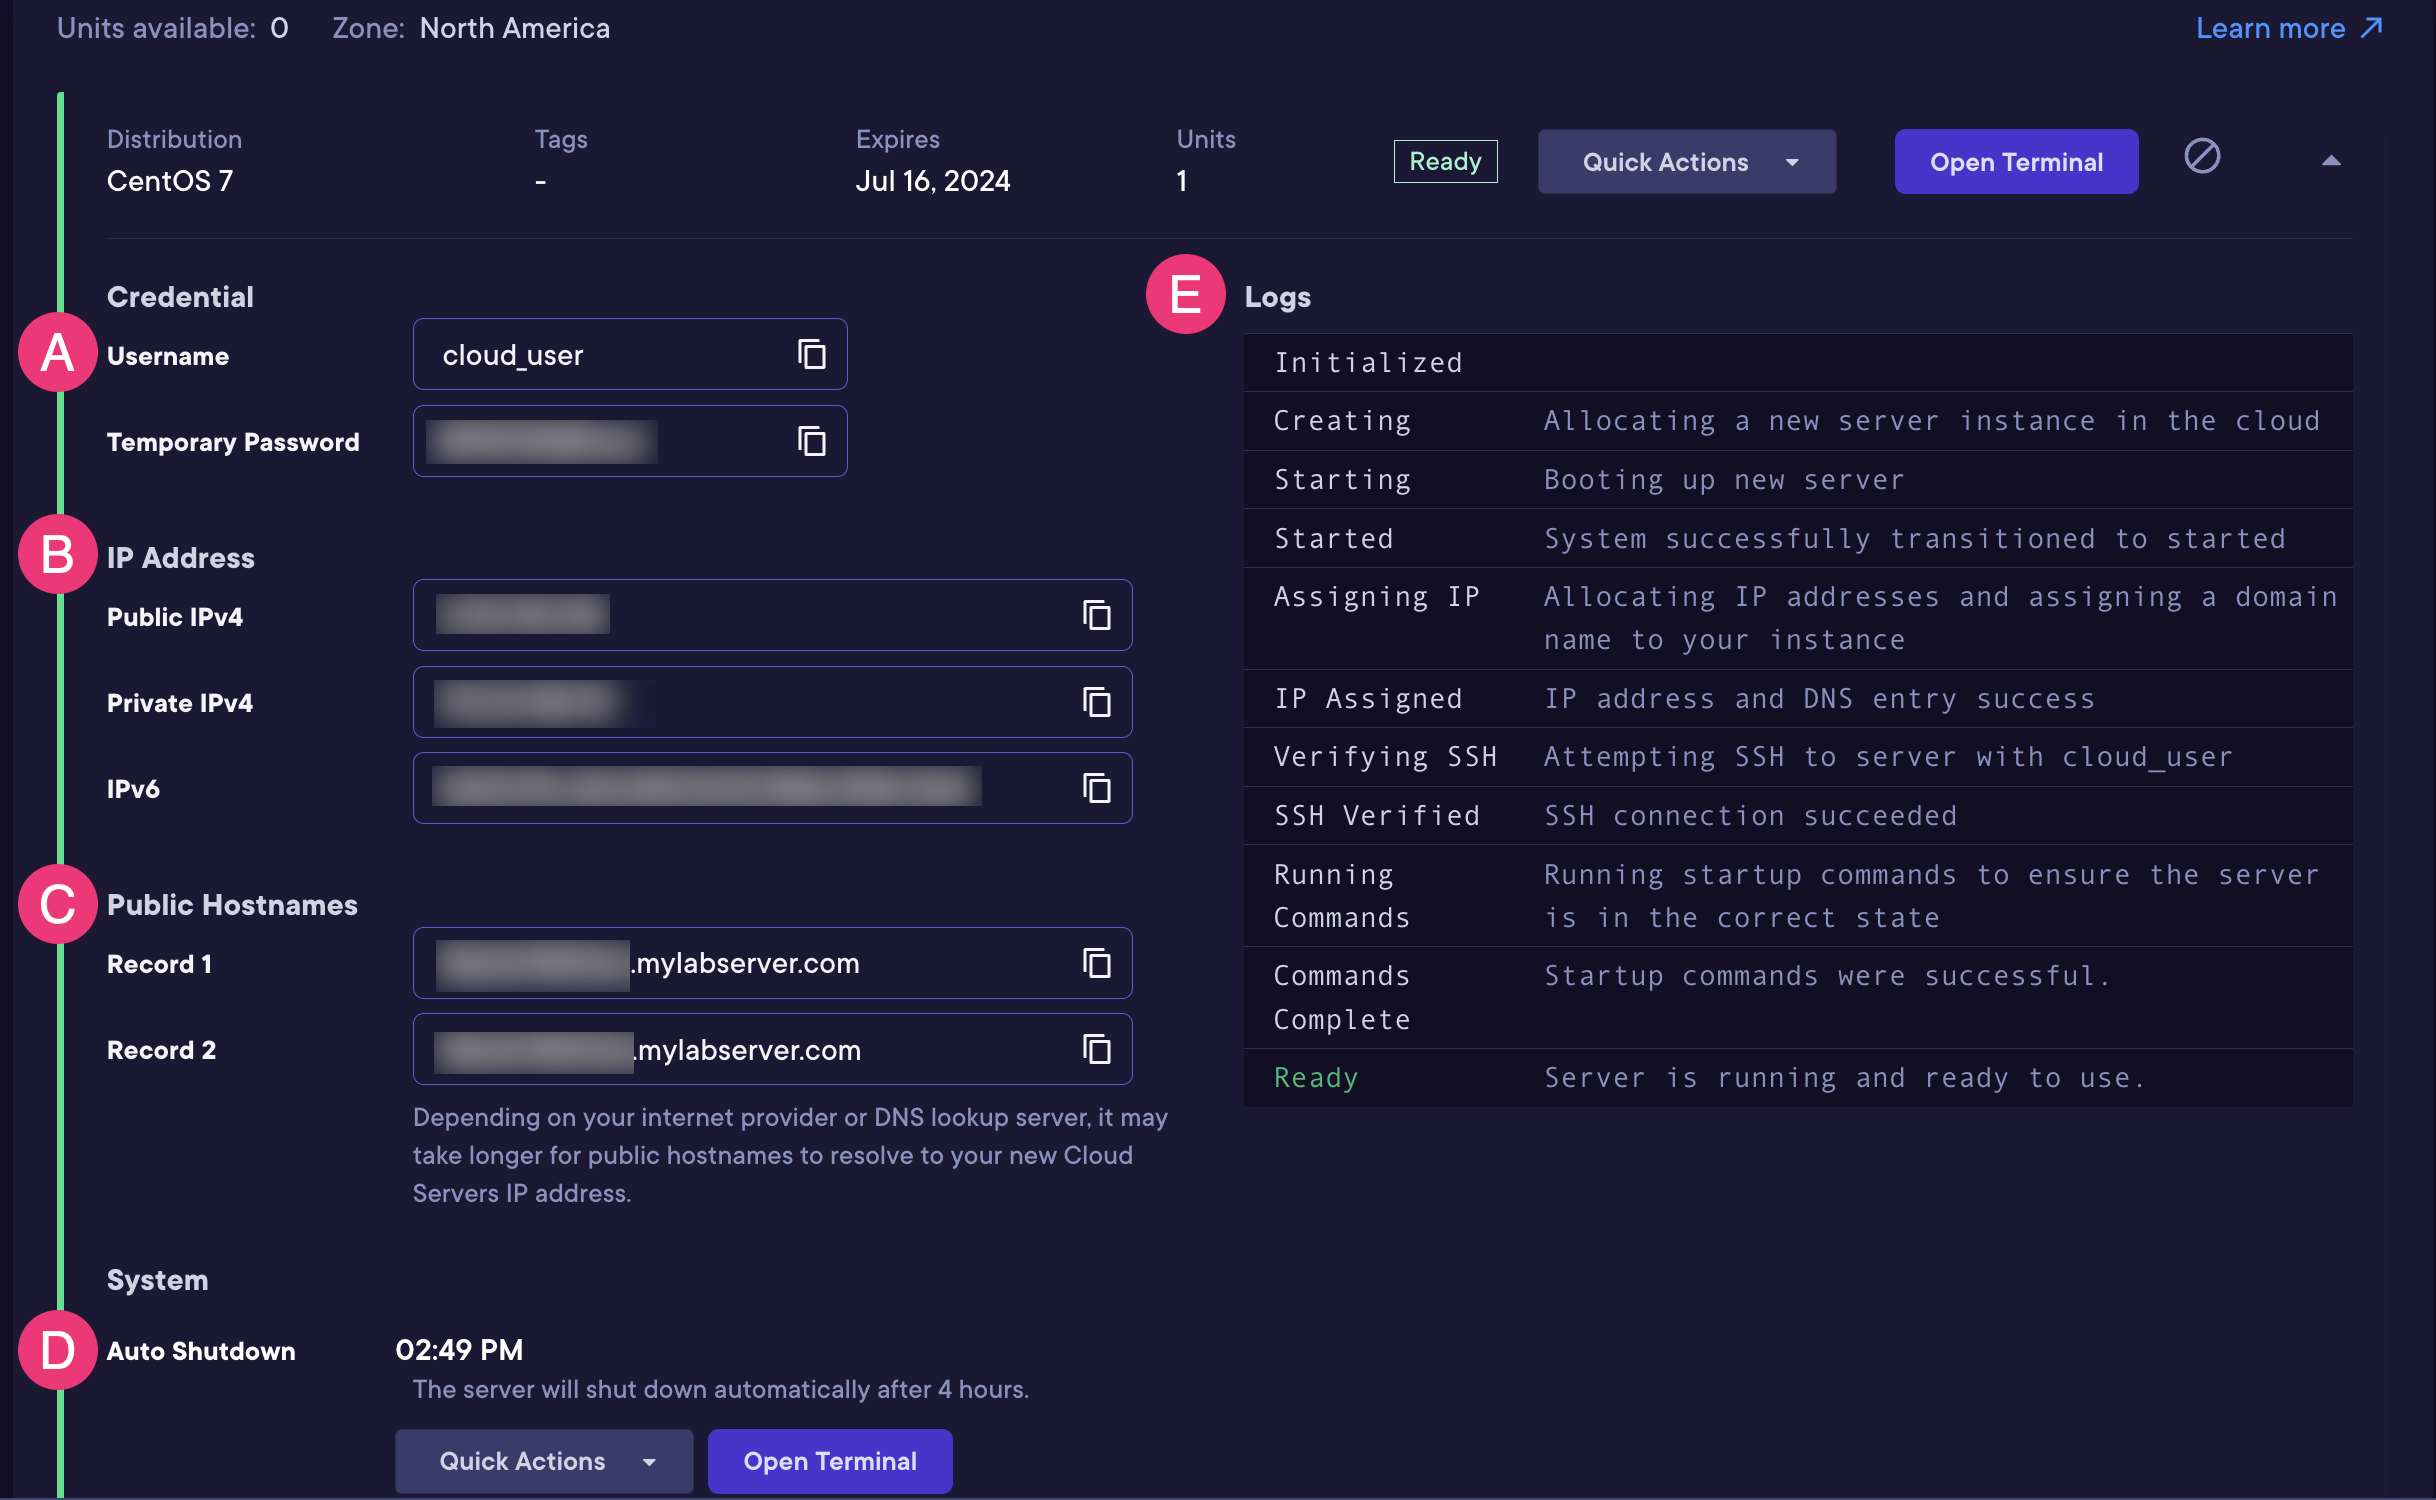The image size is (2436, 1500).
Task: Copy the Record 2 public hostname
Action: coord(1097,1049)
